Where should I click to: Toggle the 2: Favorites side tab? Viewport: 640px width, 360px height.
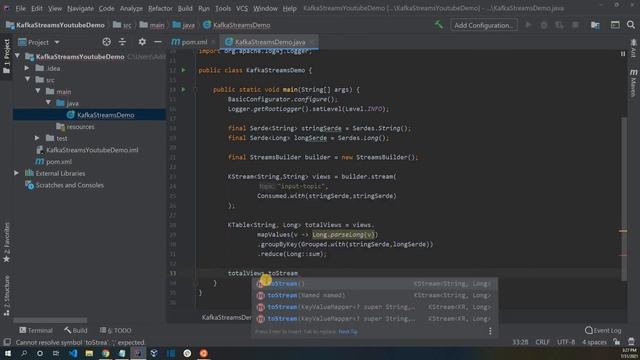[6, 242]
